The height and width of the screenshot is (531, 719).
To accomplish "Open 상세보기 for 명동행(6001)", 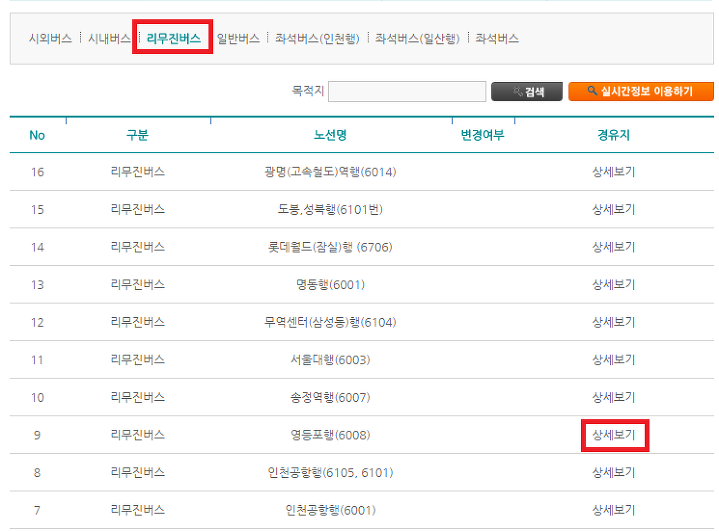I will [614, 285].
